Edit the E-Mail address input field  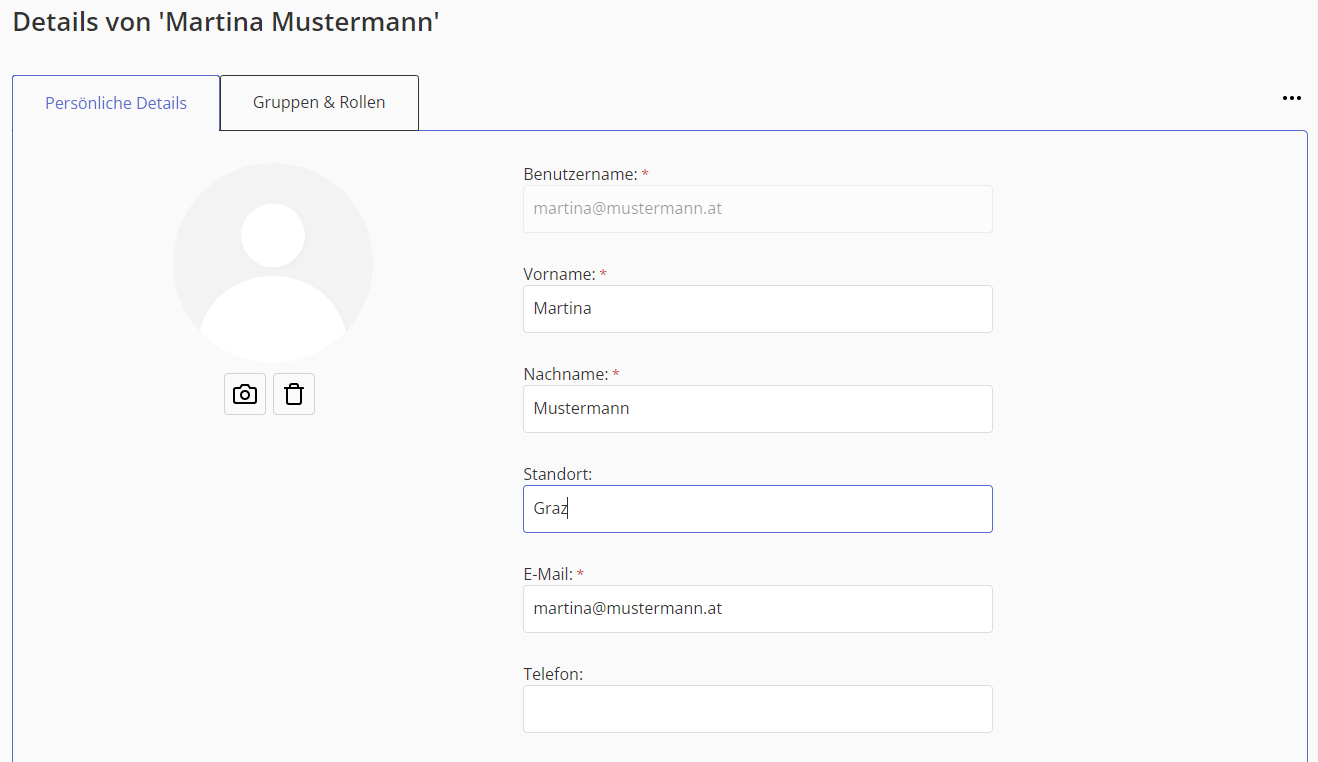click(x=757, y=609)
